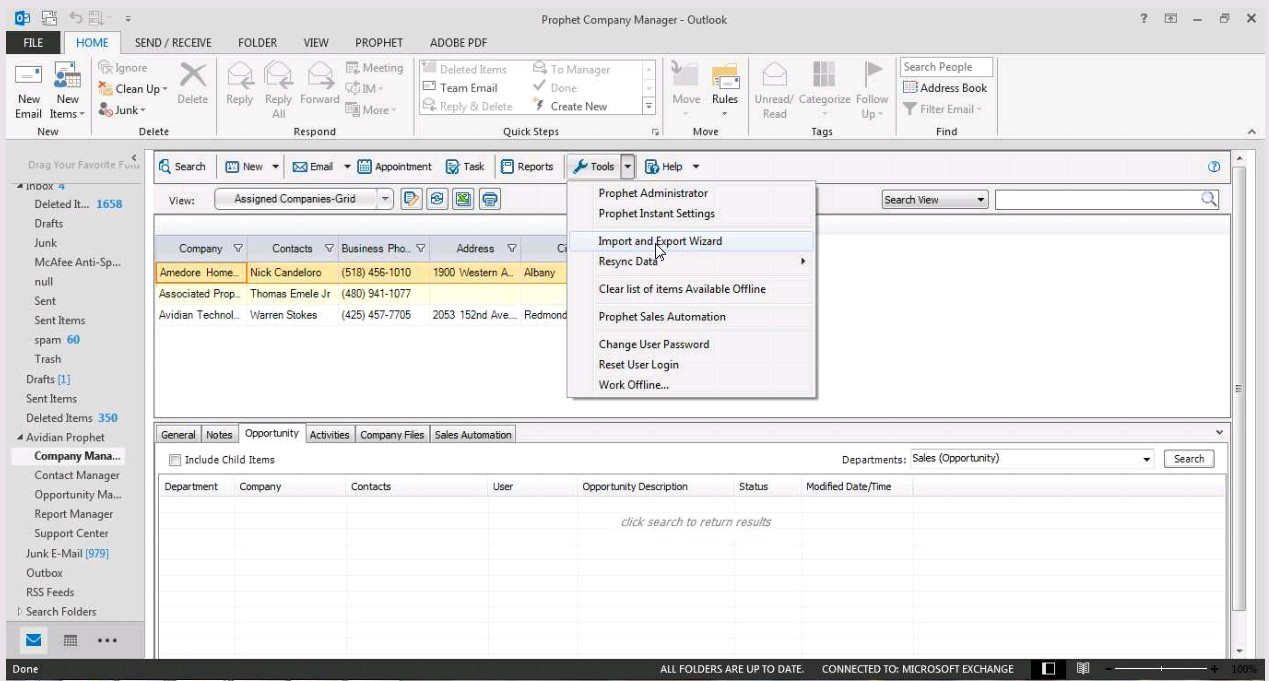
Task: Click the Tools wrench button
Action: click(593, 167)
